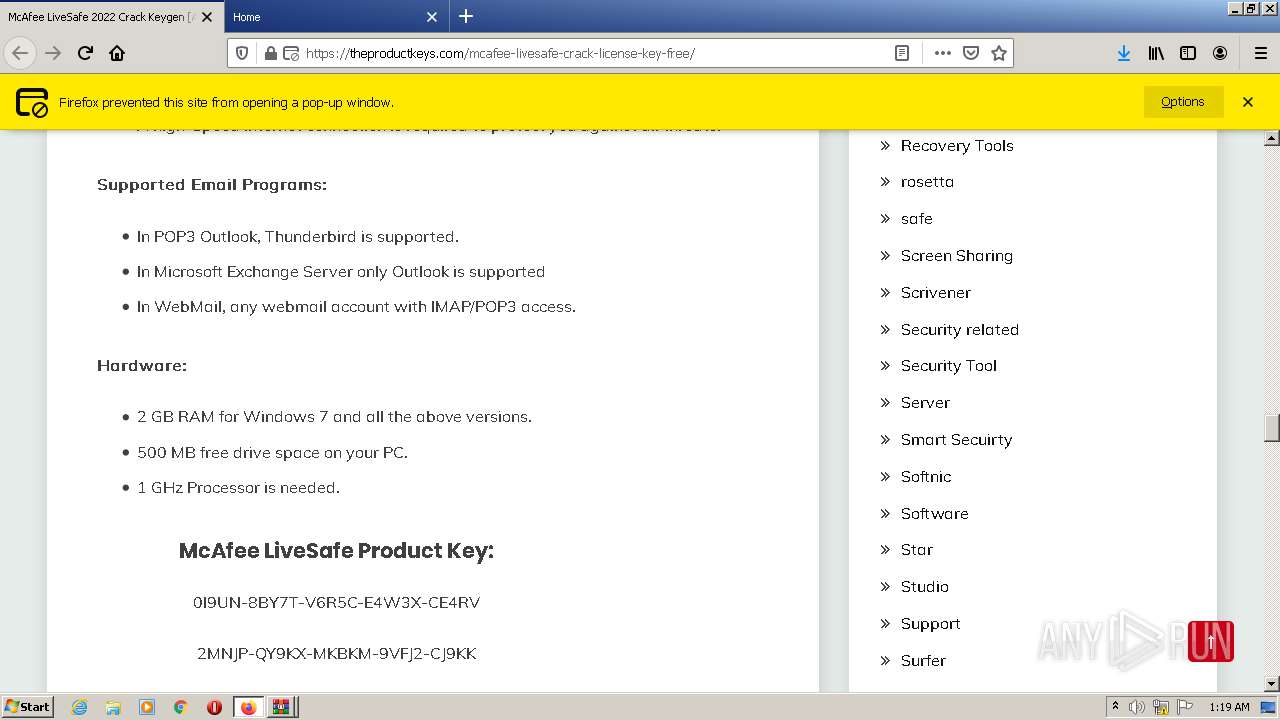Open the volume control in system tray

[1136, 707]
